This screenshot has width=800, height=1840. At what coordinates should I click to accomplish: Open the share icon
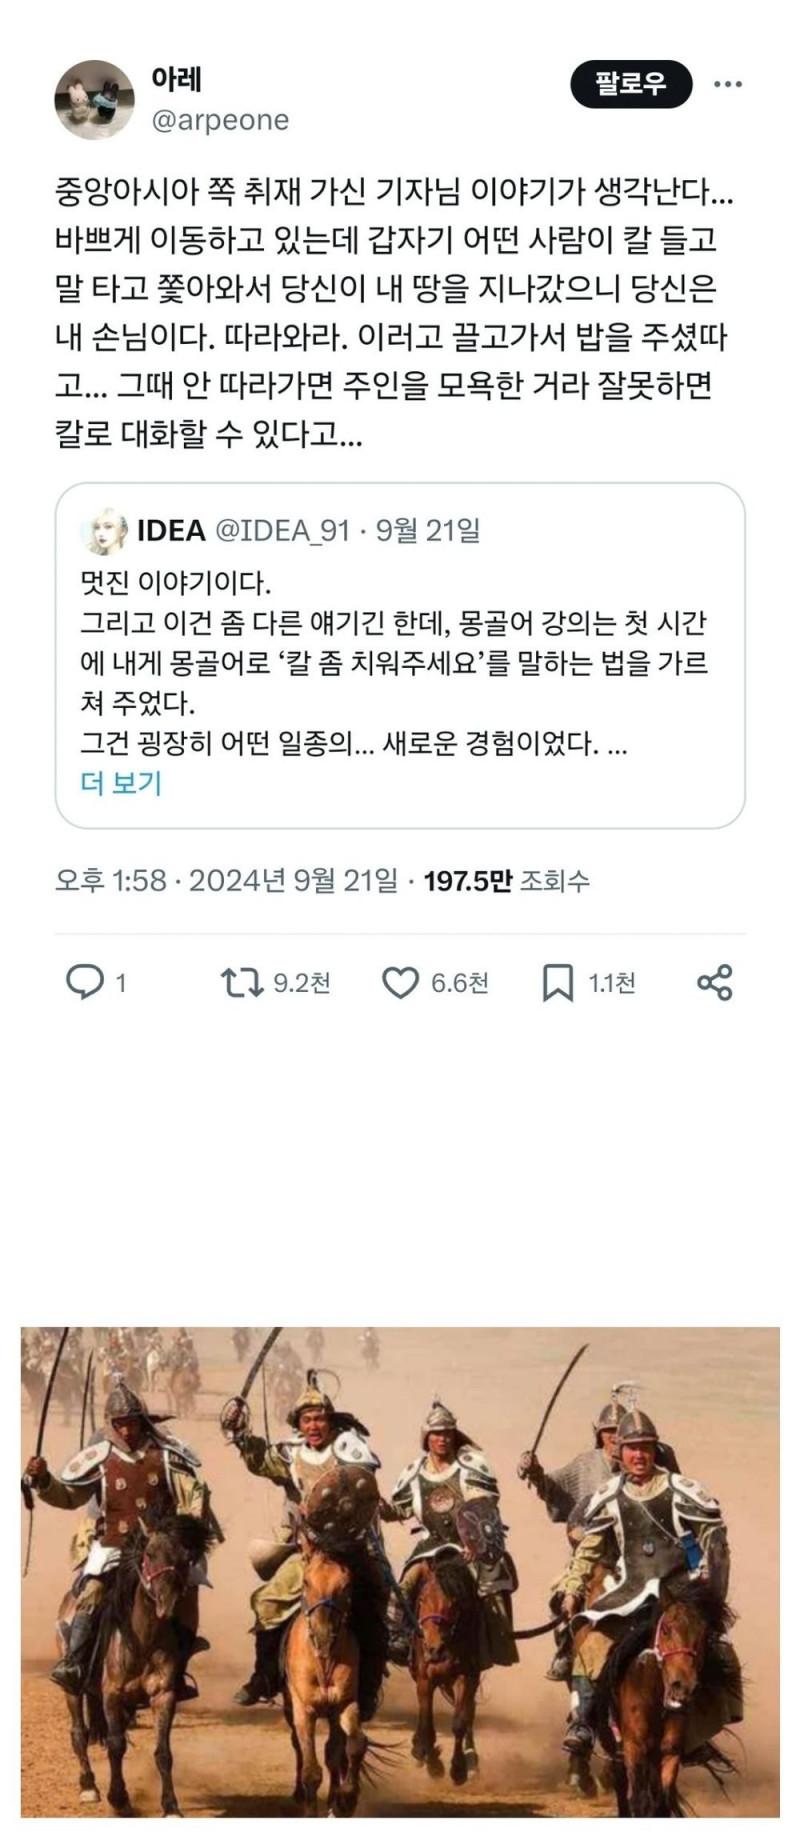(714, 982)
